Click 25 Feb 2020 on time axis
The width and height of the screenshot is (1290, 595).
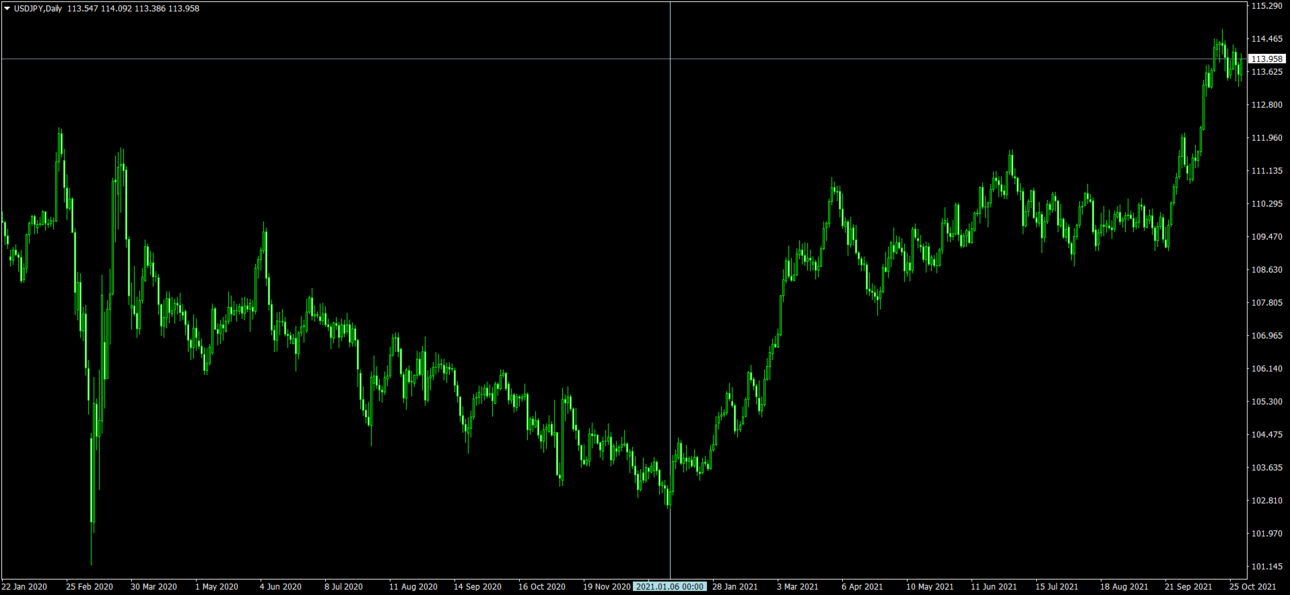click(90, 587)
